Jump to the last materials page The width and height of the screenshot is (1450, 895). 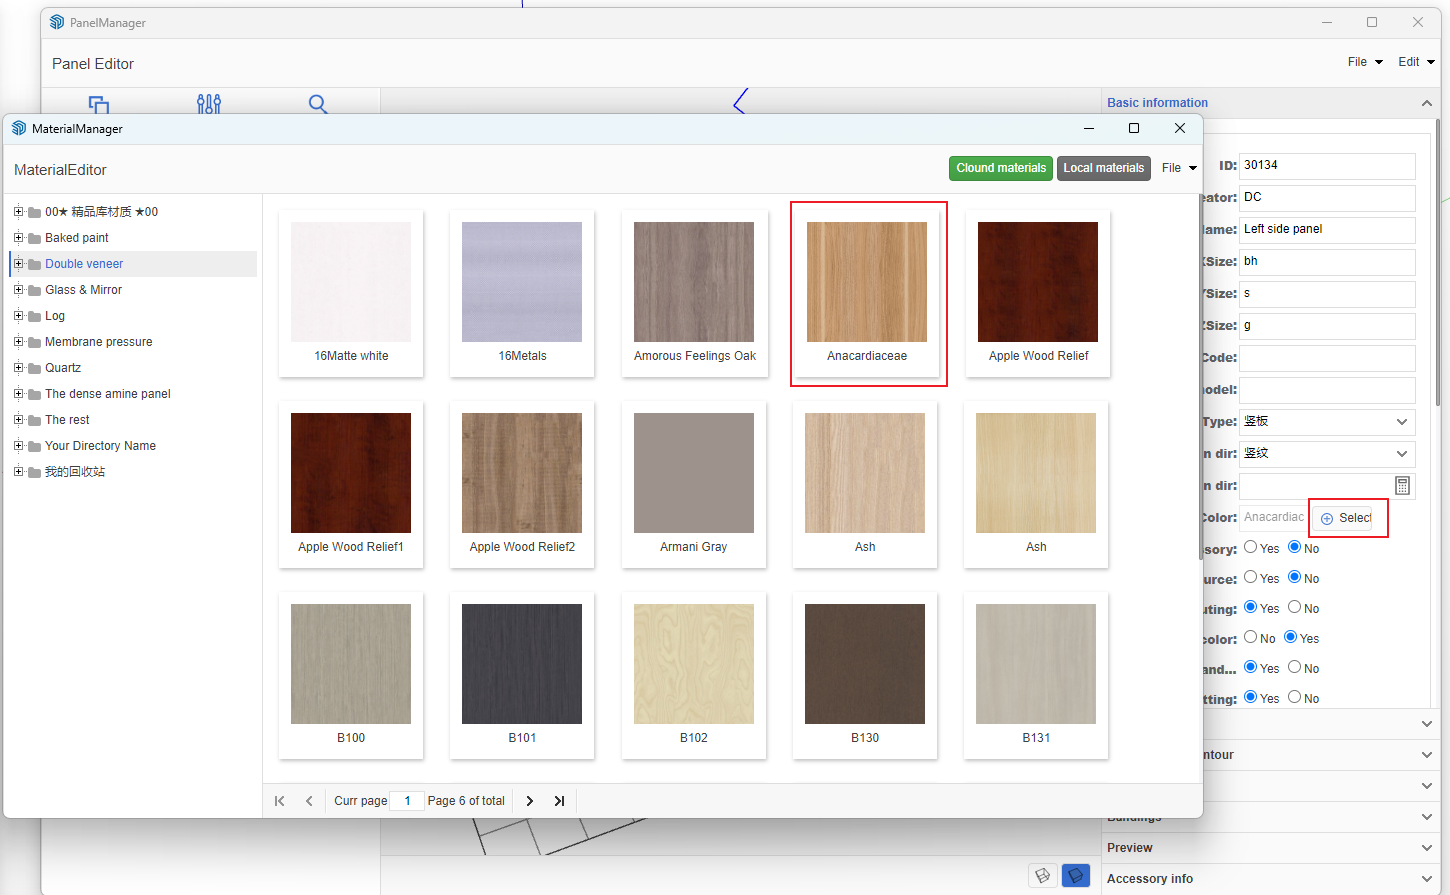click(560, 801)
